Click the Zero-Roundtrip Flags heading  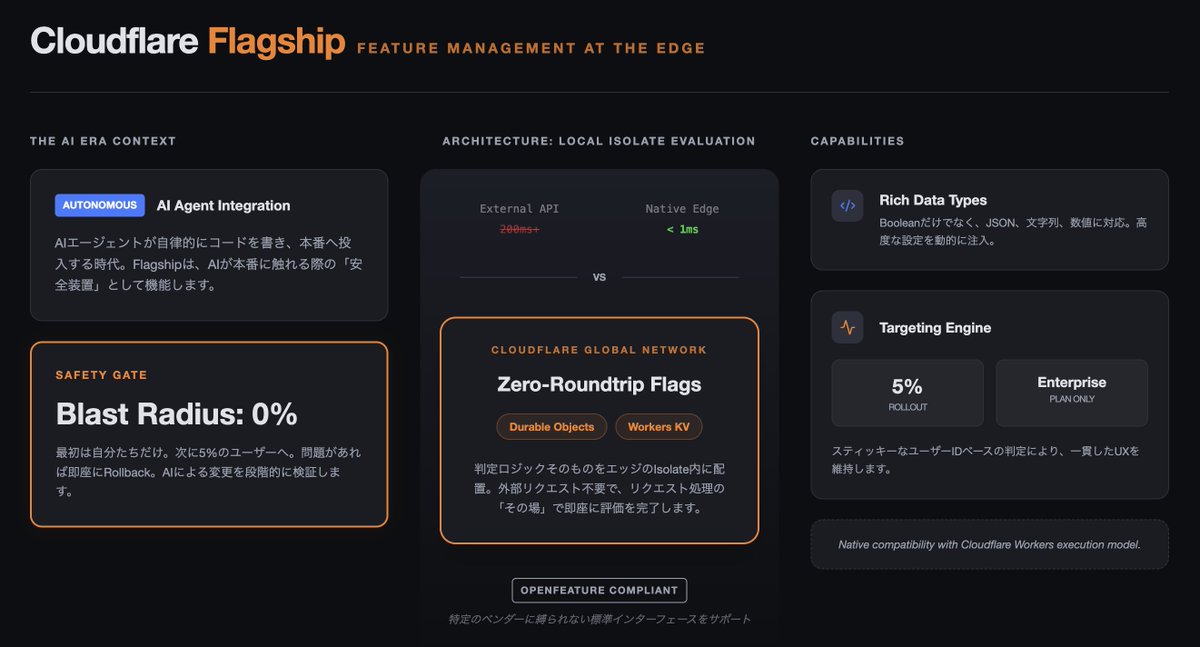pos(599,384)
